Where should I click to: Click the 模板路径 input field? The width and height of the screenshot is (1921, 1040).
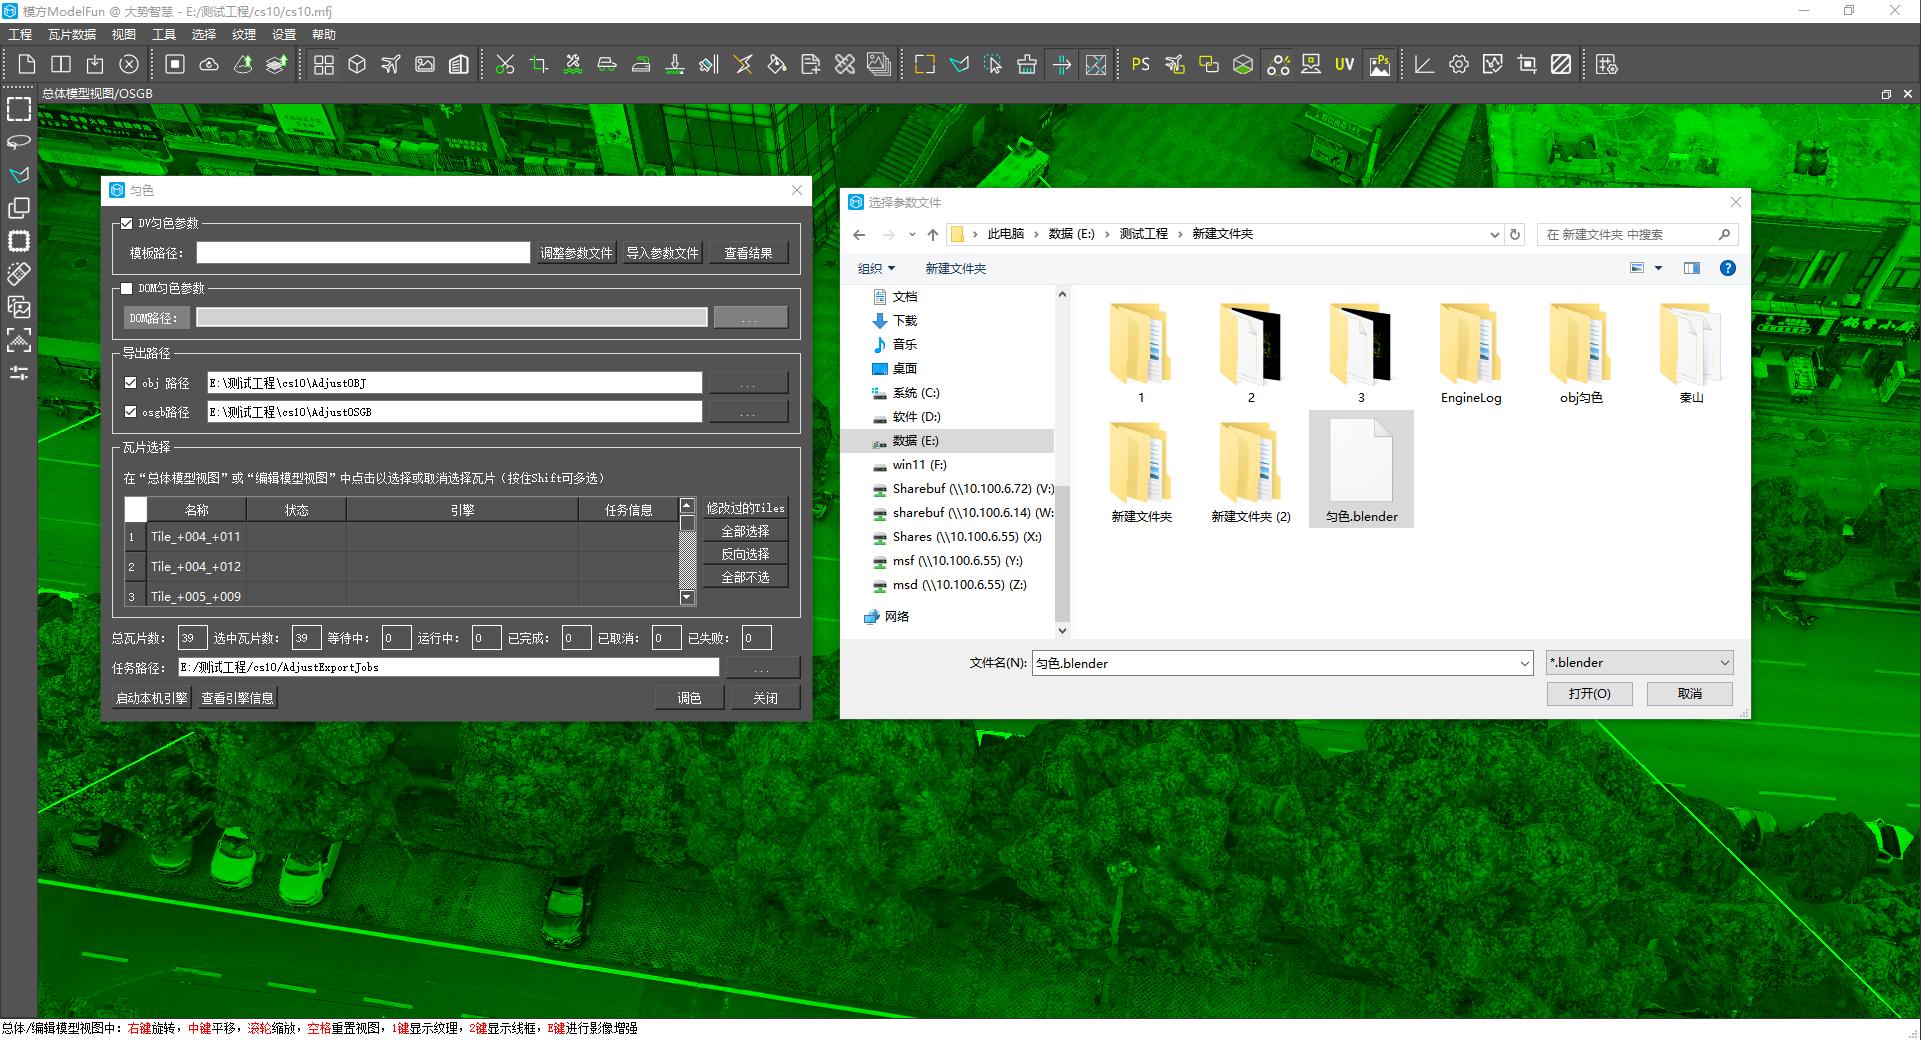coord(363,253)
